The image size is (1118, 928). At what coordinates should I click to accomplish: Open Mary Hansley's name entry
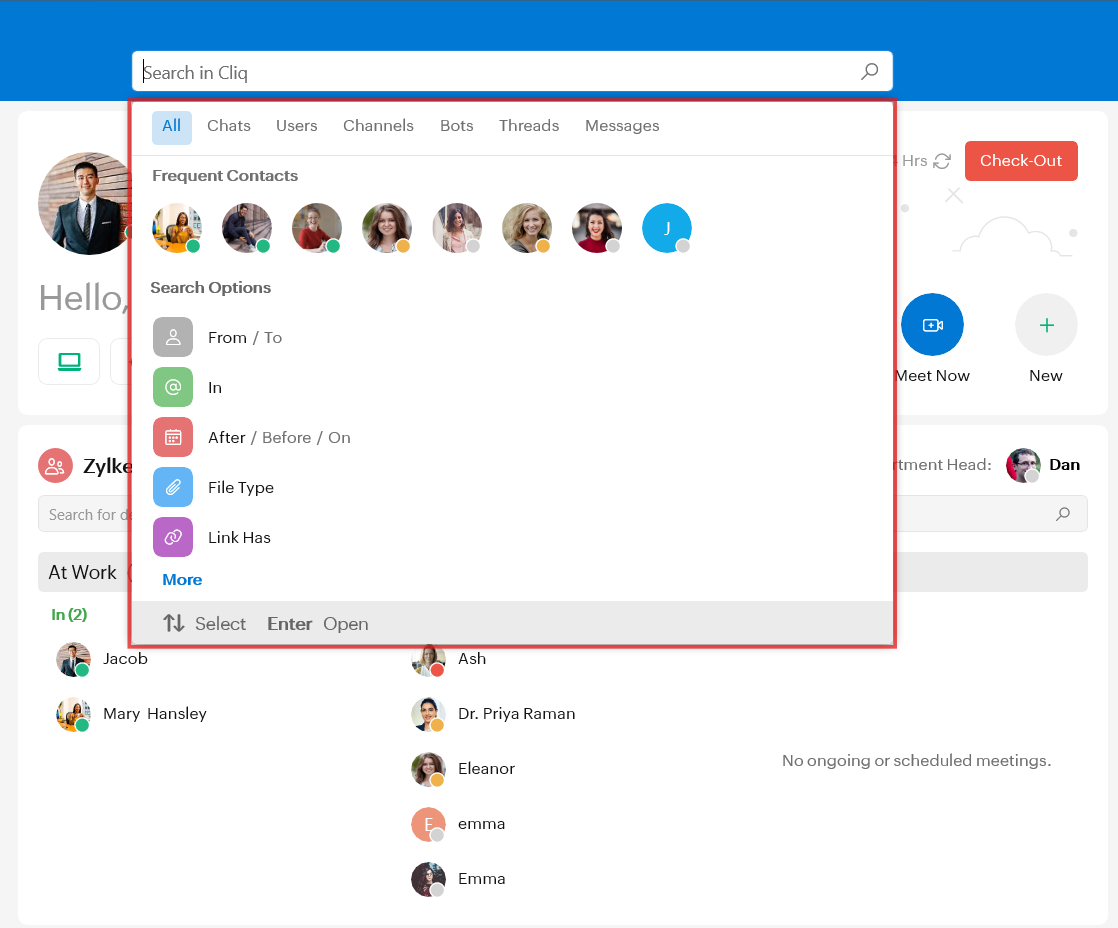coord(155,713)
